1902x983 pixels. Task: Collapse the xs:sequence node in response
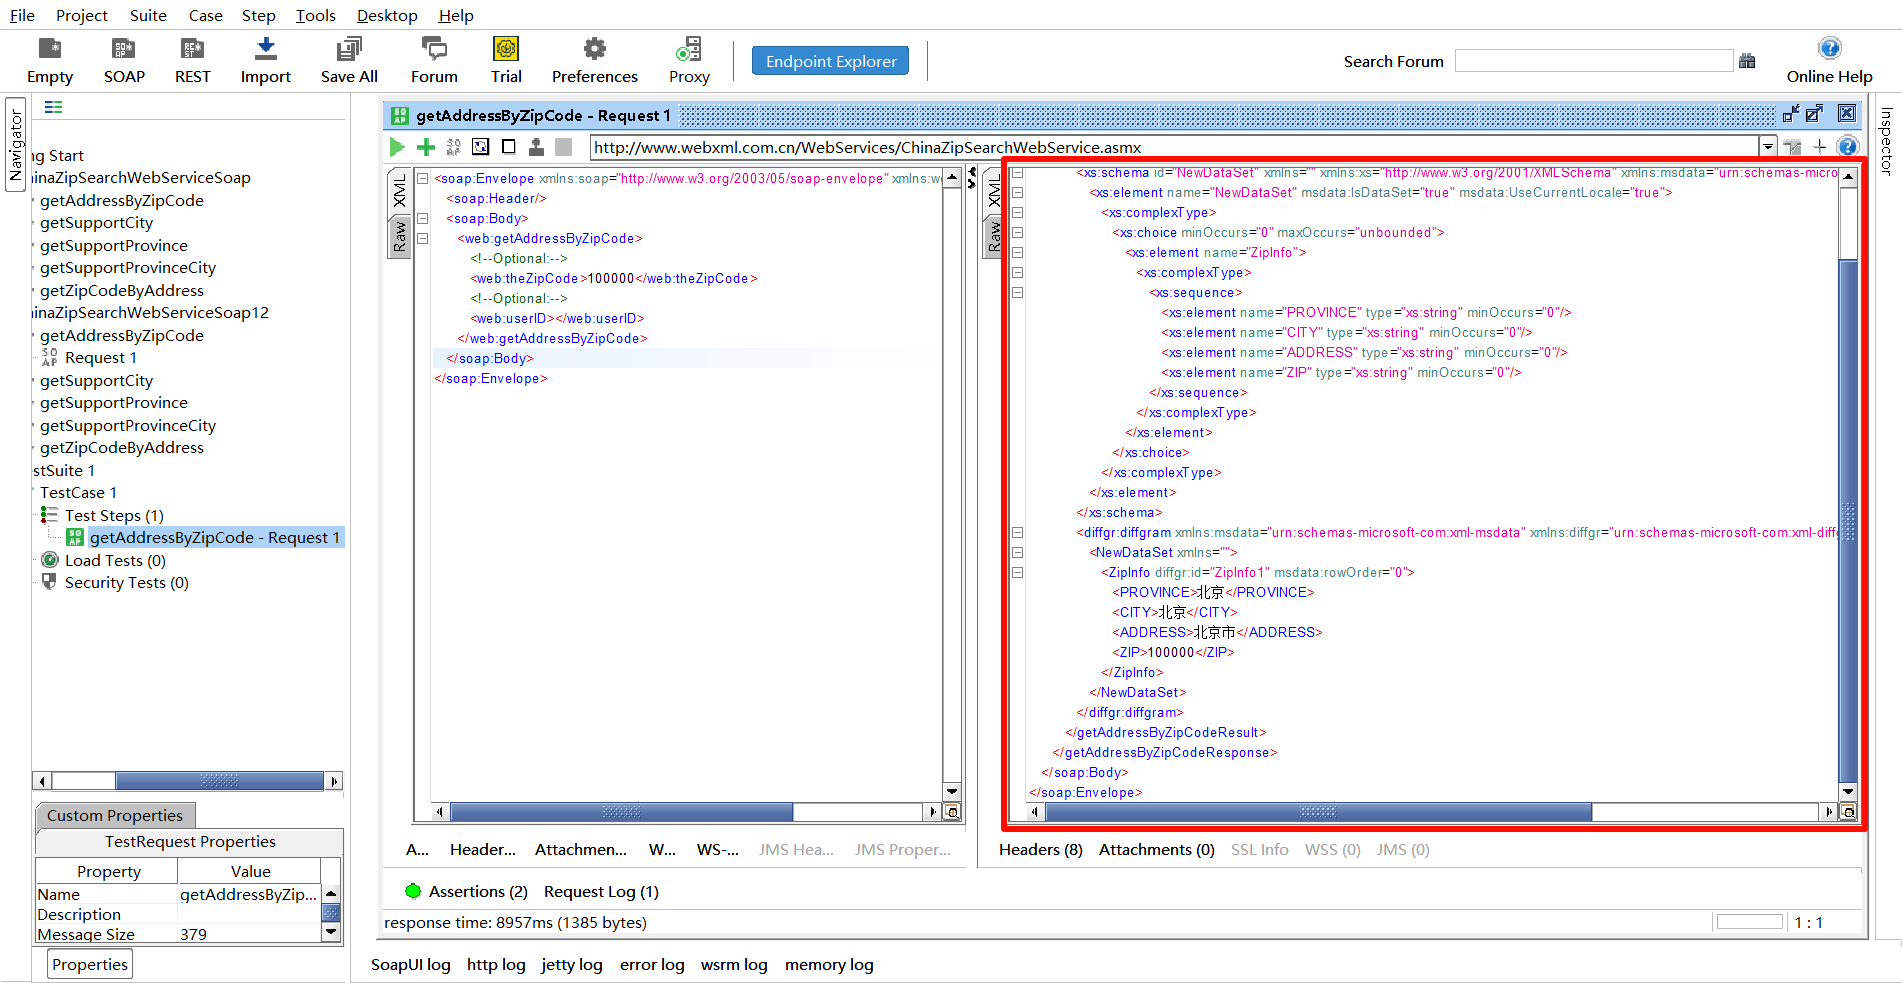point(1018,293)
